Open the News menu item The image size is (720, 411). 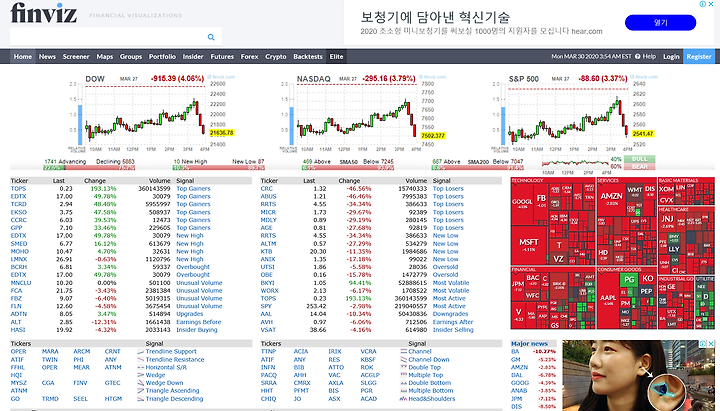coord(47,56)
